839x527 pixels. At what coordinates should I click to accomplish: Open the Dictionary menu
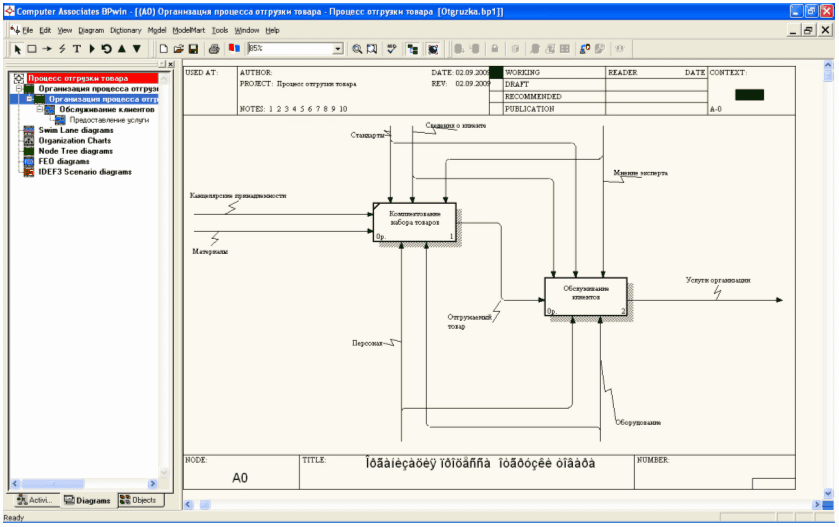tap(126, 30)
